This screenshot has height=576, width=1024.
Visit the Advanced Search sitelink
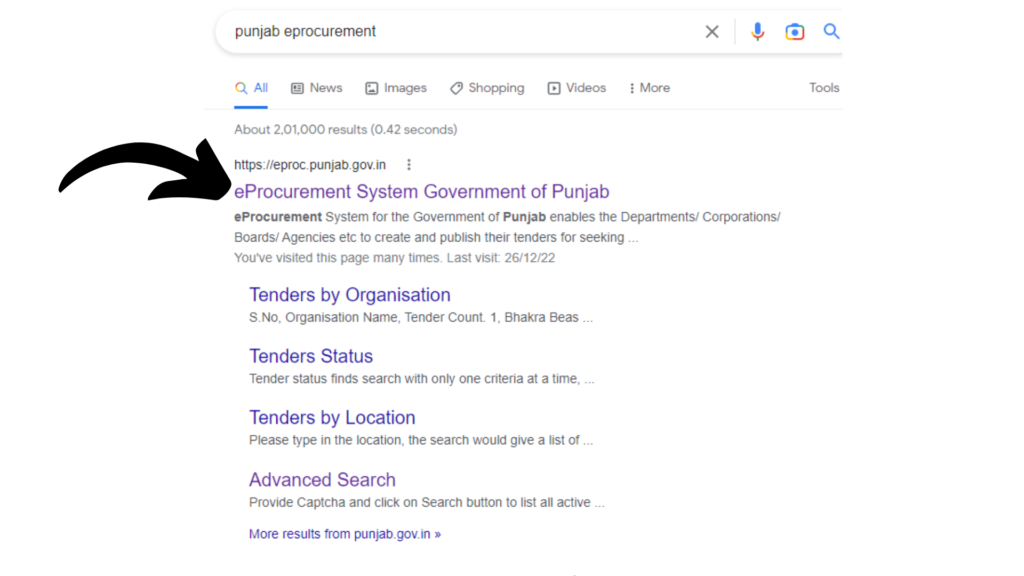tap(322, 480)
